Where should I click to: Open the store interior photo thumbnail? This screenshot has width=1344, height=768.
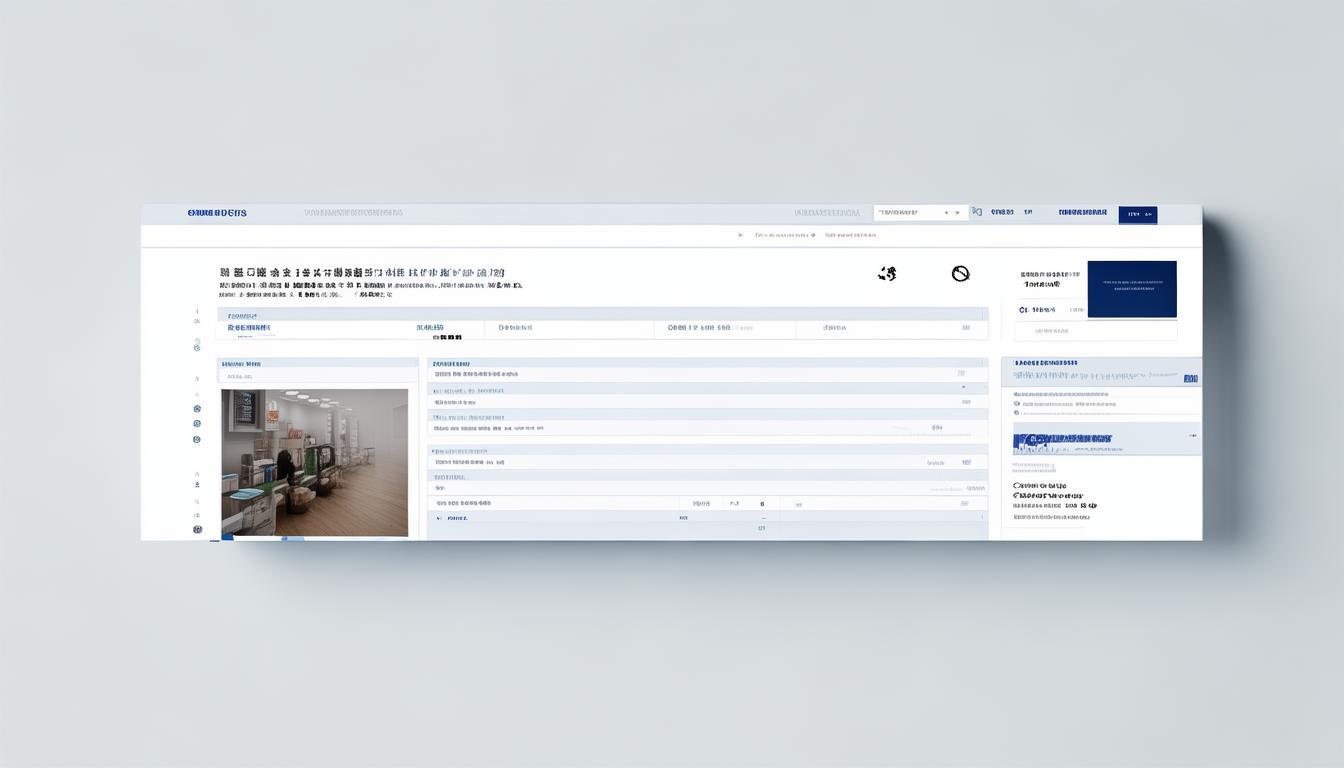(314, 462)
